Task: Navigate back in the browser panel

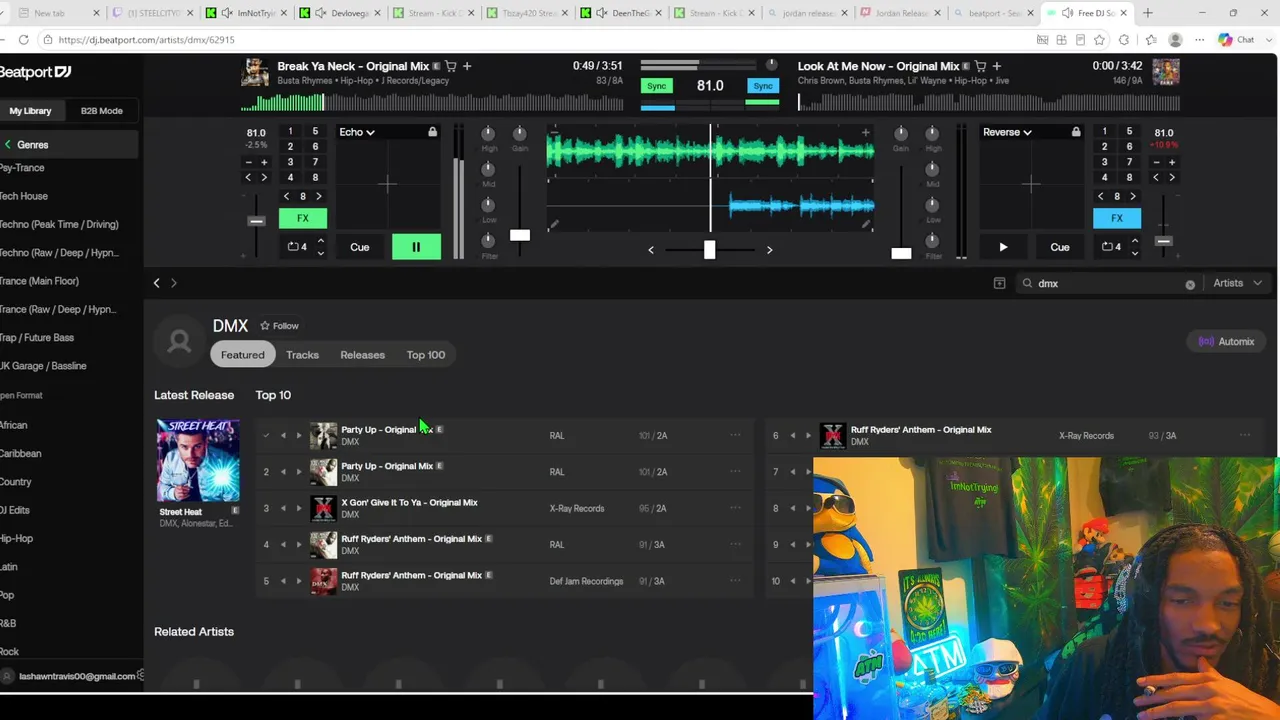Action: click(x=156, y=283)
